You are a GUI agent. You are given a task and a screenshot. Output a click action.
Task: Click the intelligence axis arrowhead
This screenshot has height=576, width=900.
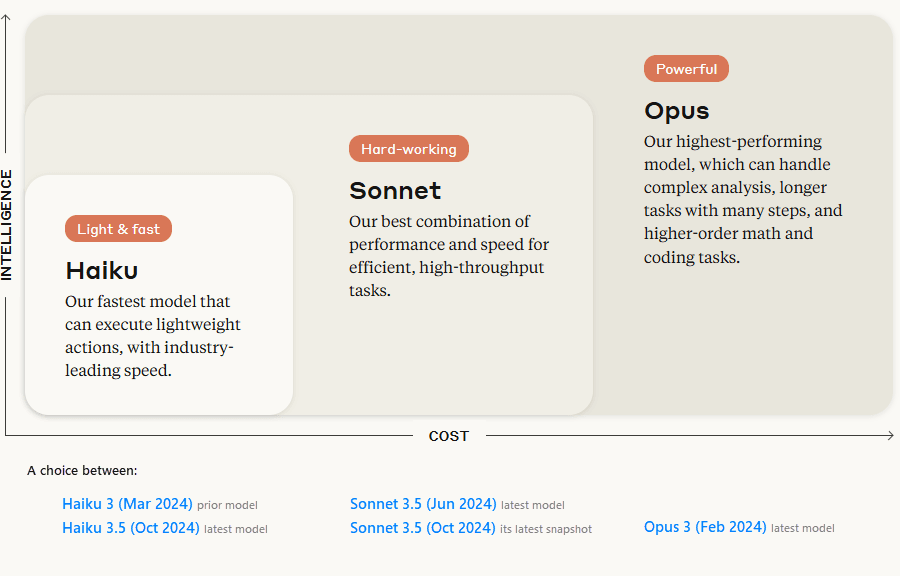coord(6,18)
